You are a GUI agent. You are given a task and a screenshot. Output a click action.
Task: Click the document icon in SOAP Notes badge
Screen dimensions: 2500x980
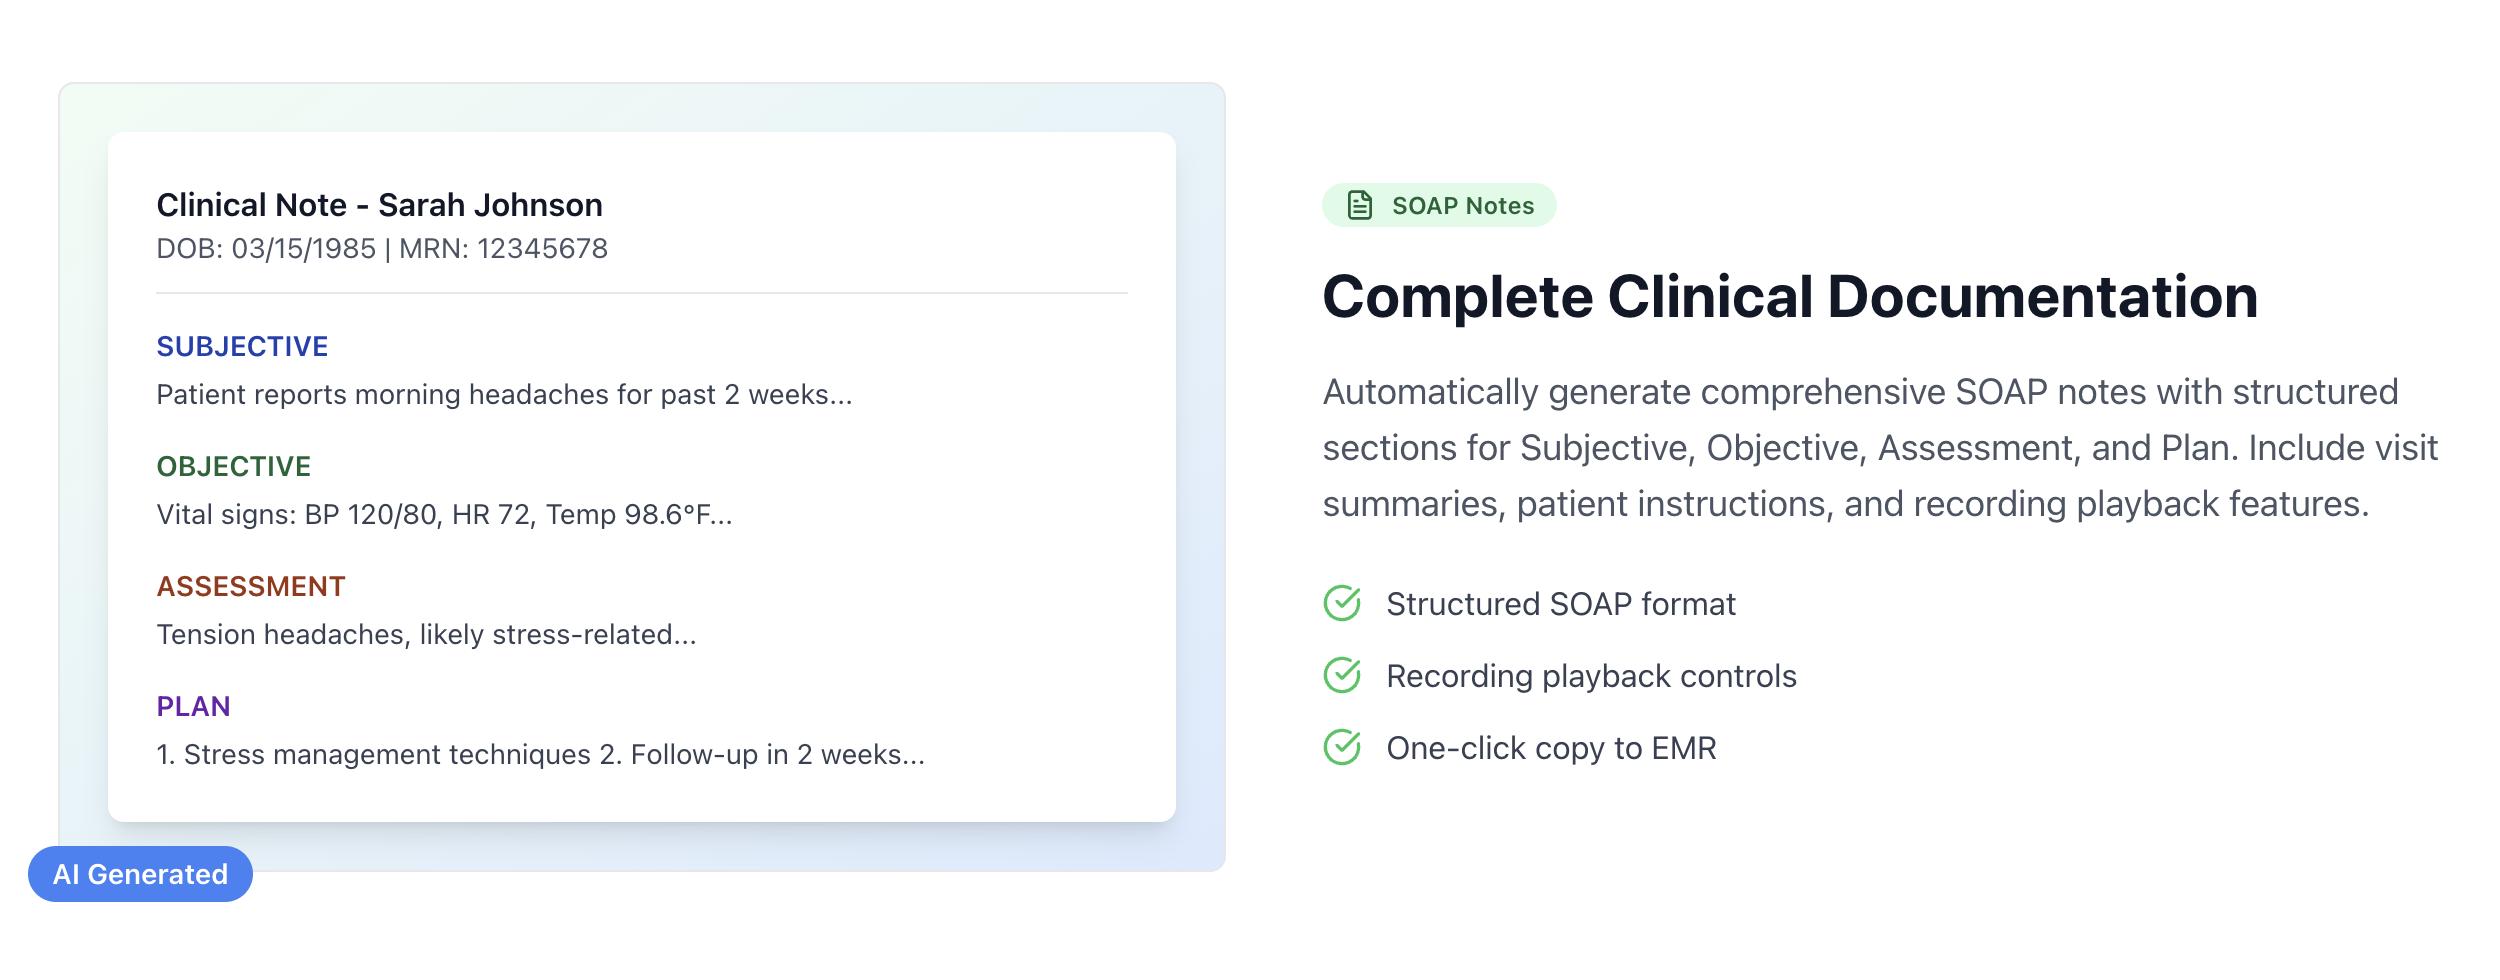coord(1359,205)
